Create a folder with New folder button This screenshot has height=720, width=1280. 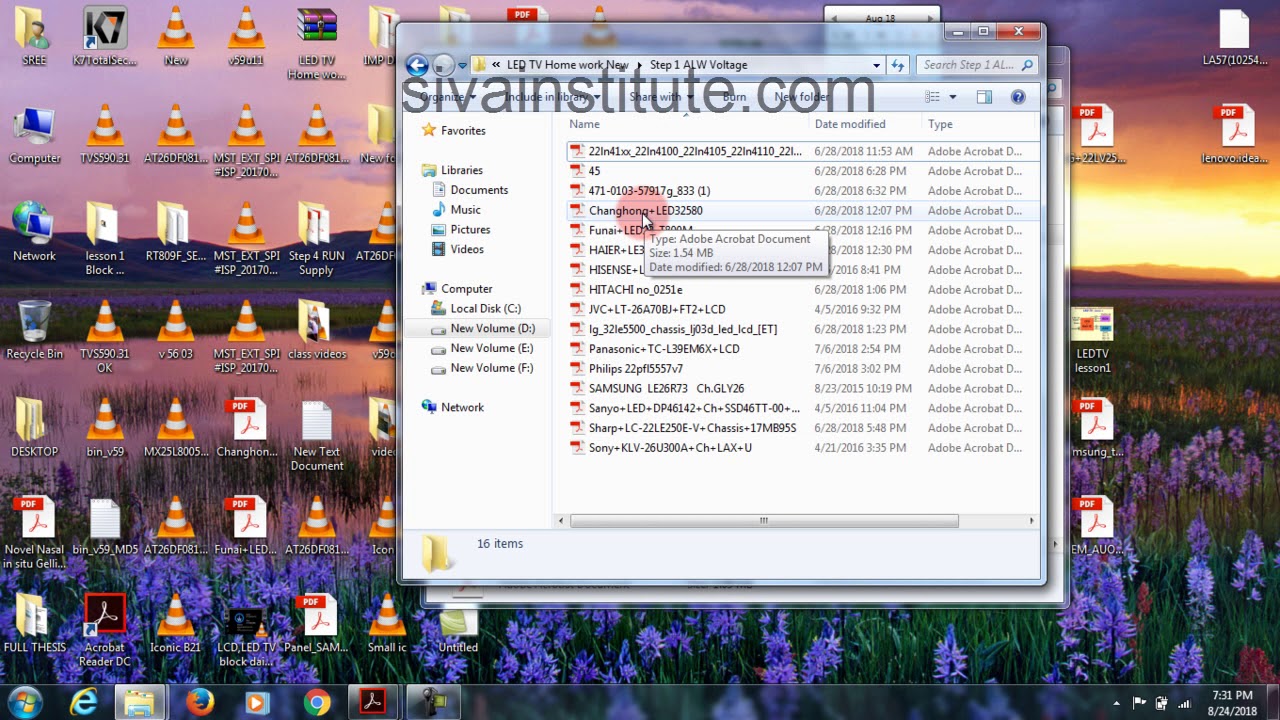pyautogui.click(x=801, y=97)
